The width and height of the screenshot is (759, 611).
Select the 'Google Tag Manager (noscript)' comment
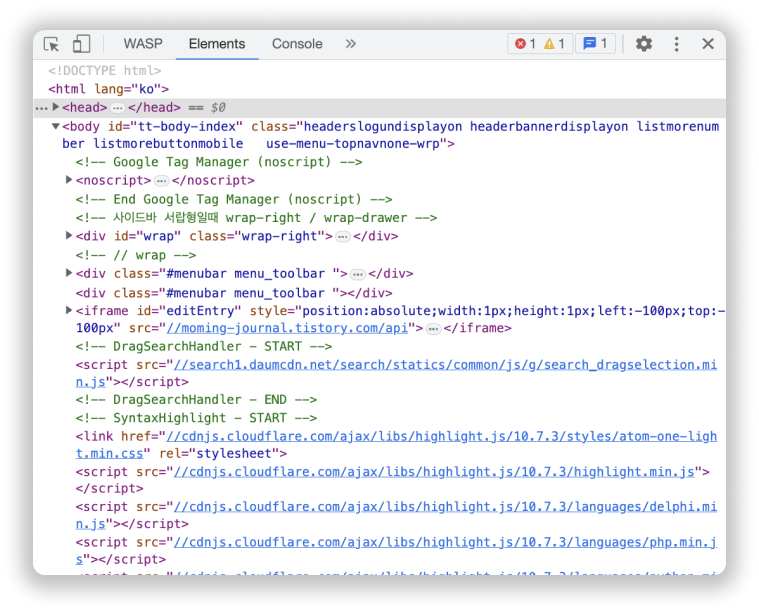[x=219, y=162]
